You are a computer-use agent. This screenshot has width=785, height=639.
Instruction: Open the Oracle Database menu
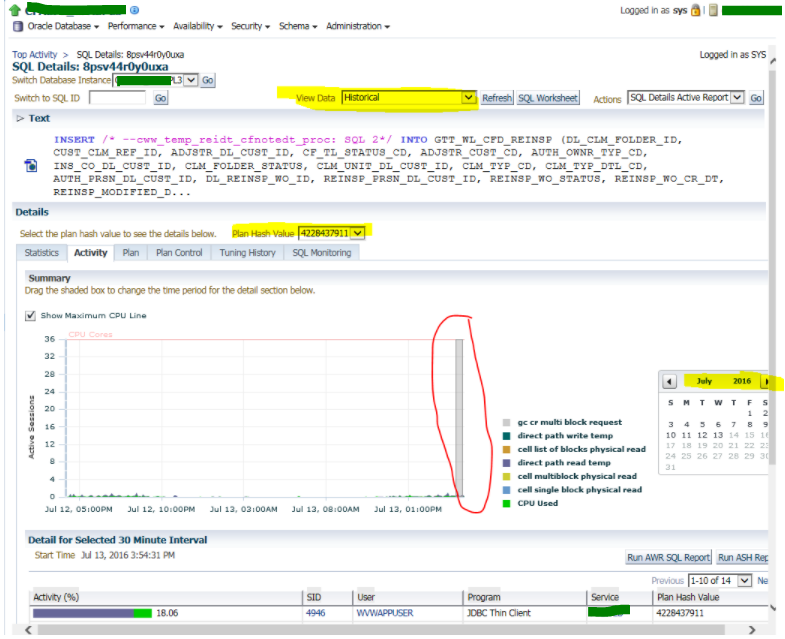[63, 26]
